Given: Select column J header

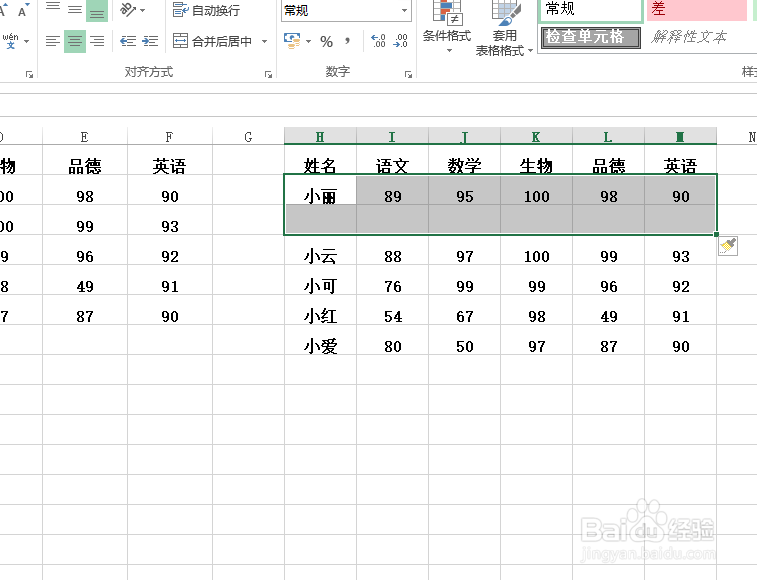Looking at the screenshot, I should [464, 137].
